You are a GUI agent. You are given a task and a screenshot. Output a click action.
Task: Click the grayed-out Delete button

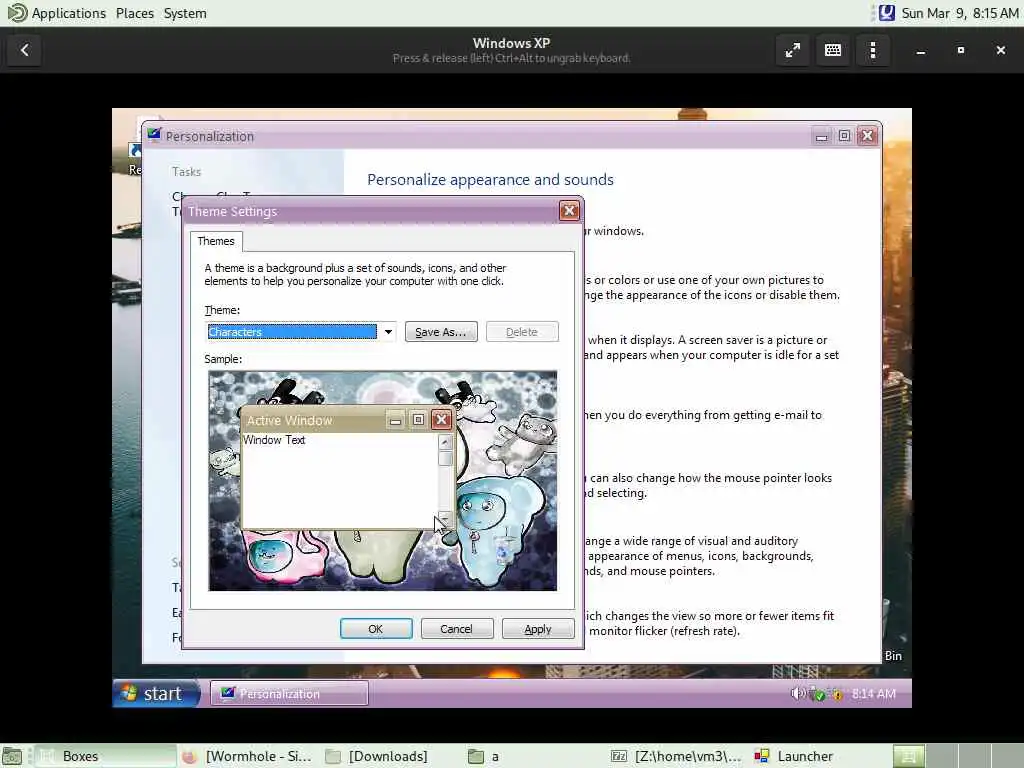tap(522, 332)
